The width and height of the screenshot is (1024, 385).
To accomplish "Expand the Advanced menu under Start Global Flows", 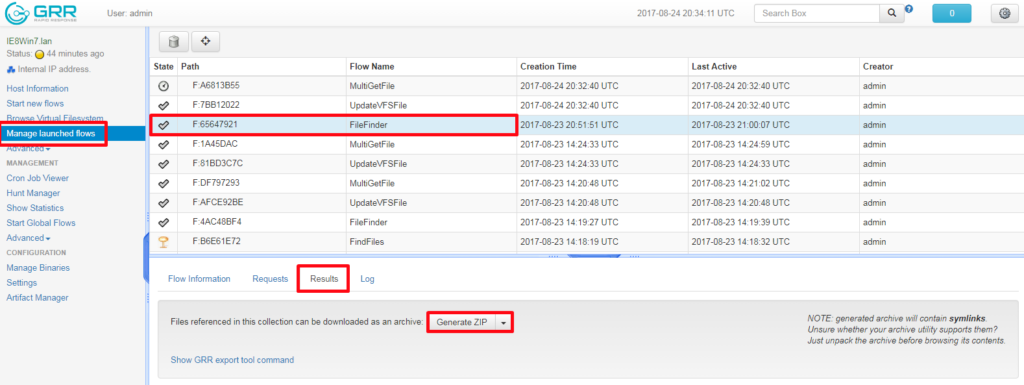I will click(x=28, y=238).
